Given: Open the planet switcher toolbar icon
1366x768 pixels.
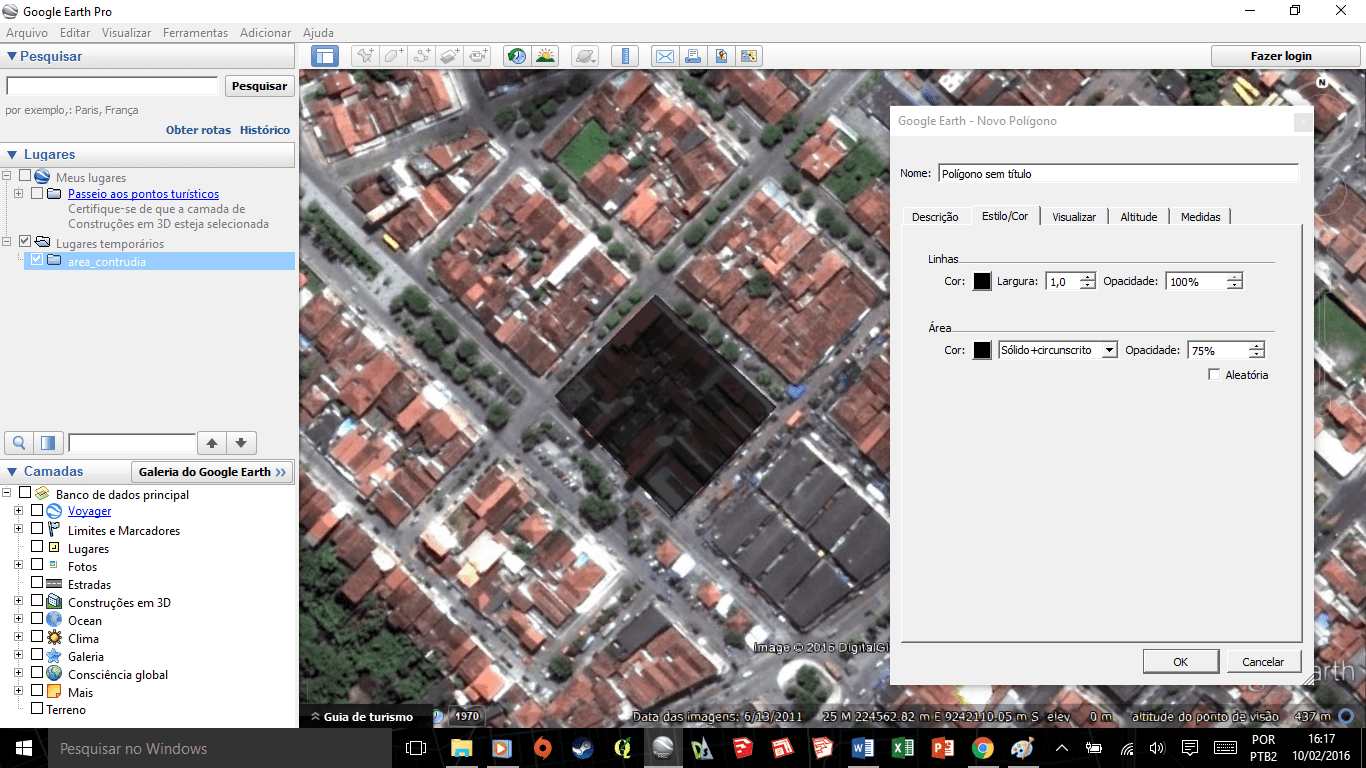Looking at the screenshot, I should point(586,56).
